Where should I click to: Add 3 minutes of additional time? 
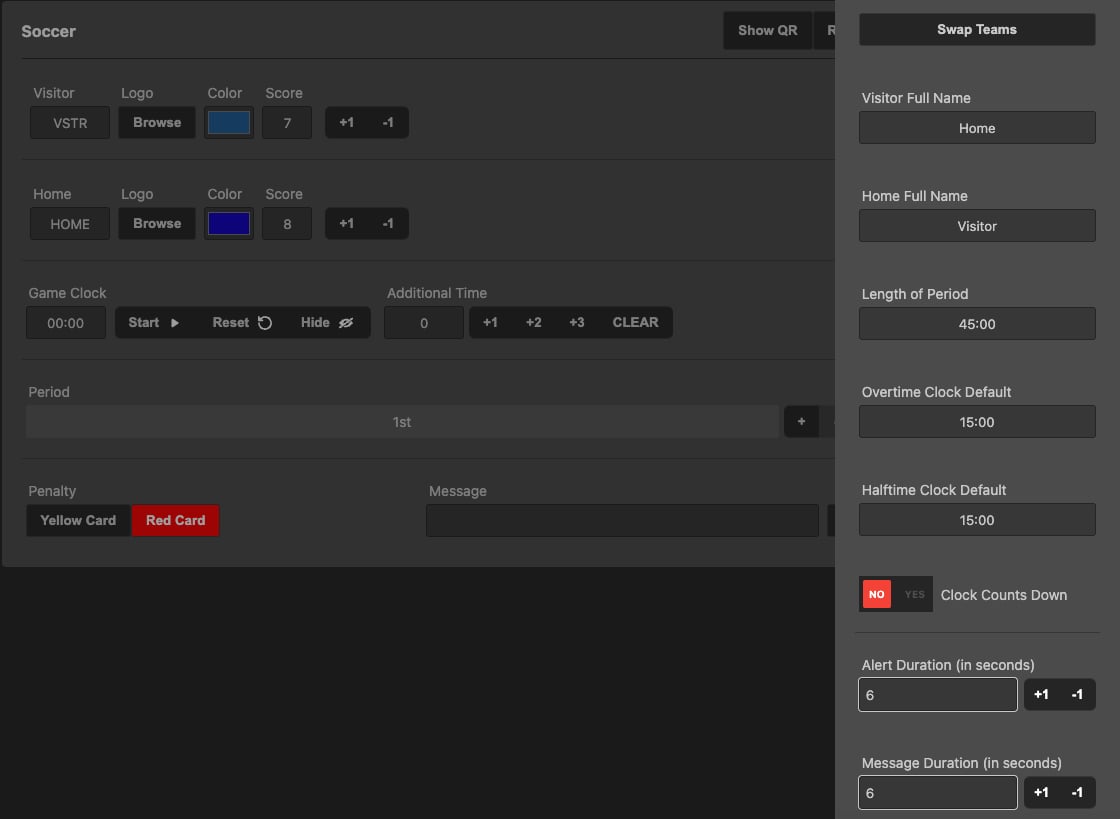[576, 323]
